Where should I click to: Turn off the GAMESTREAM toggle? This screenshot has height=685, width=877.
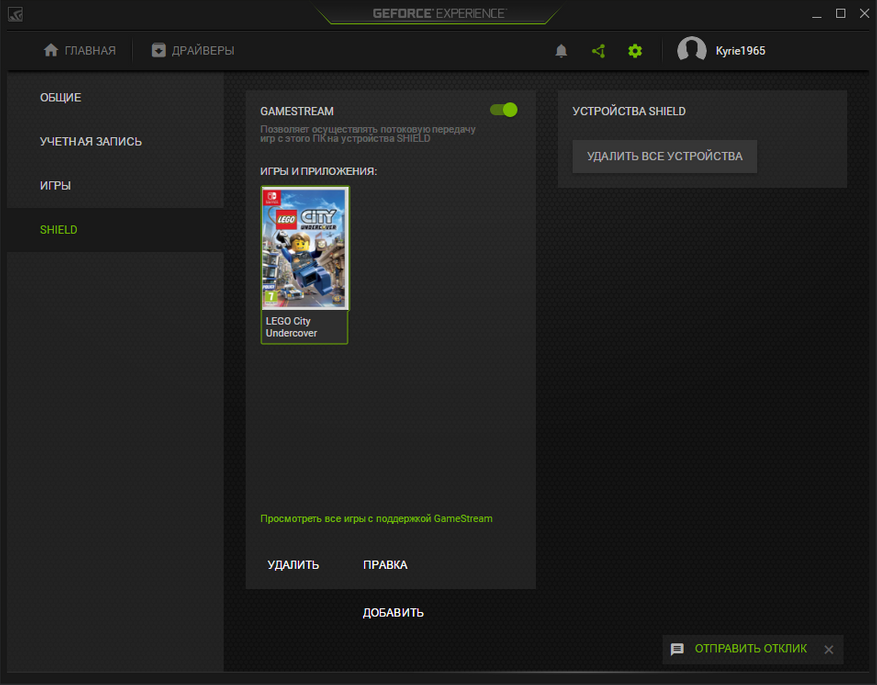point(503,110)
